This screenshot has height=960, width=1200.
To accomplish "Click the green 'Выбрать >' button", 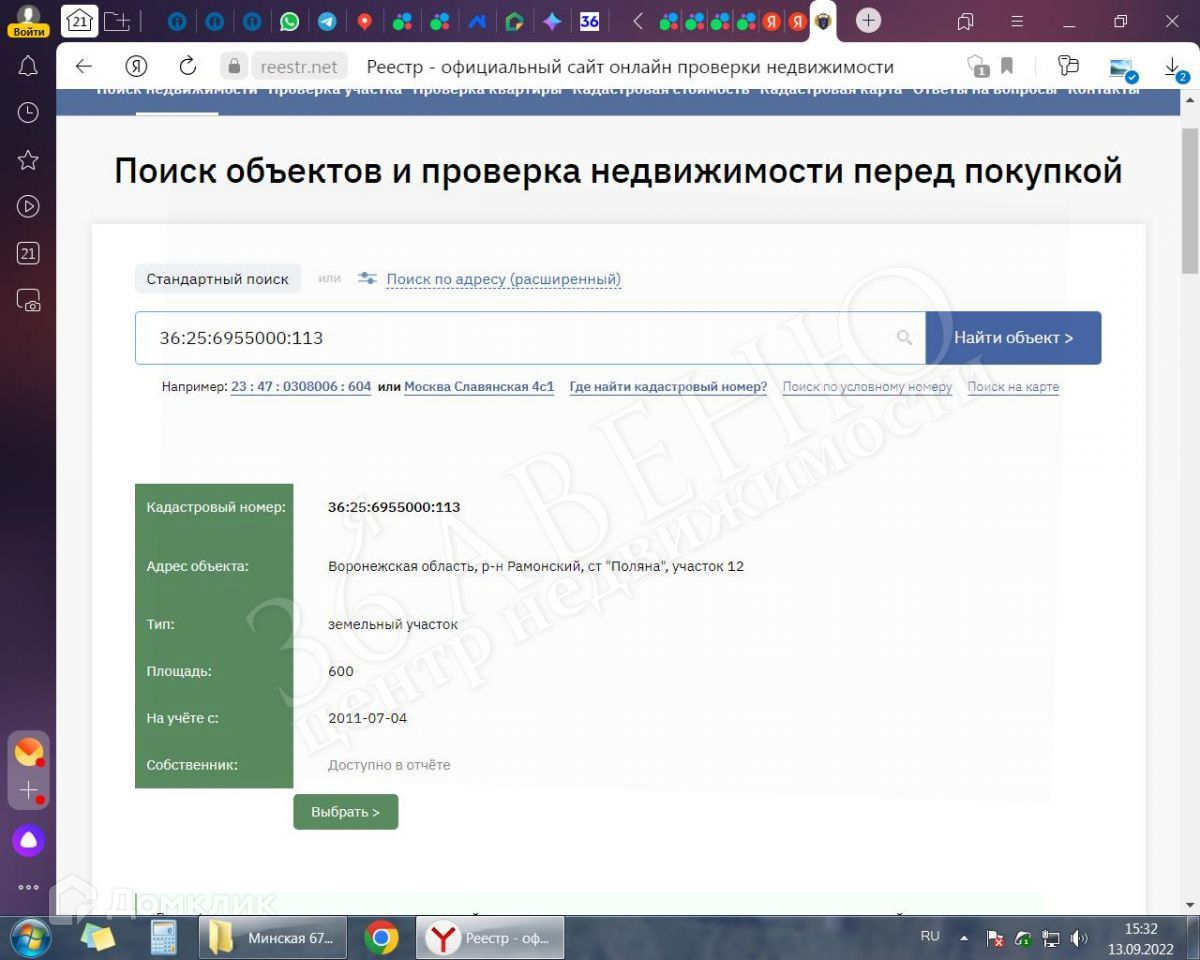I will pyautogui.click(x=345, y=812).
